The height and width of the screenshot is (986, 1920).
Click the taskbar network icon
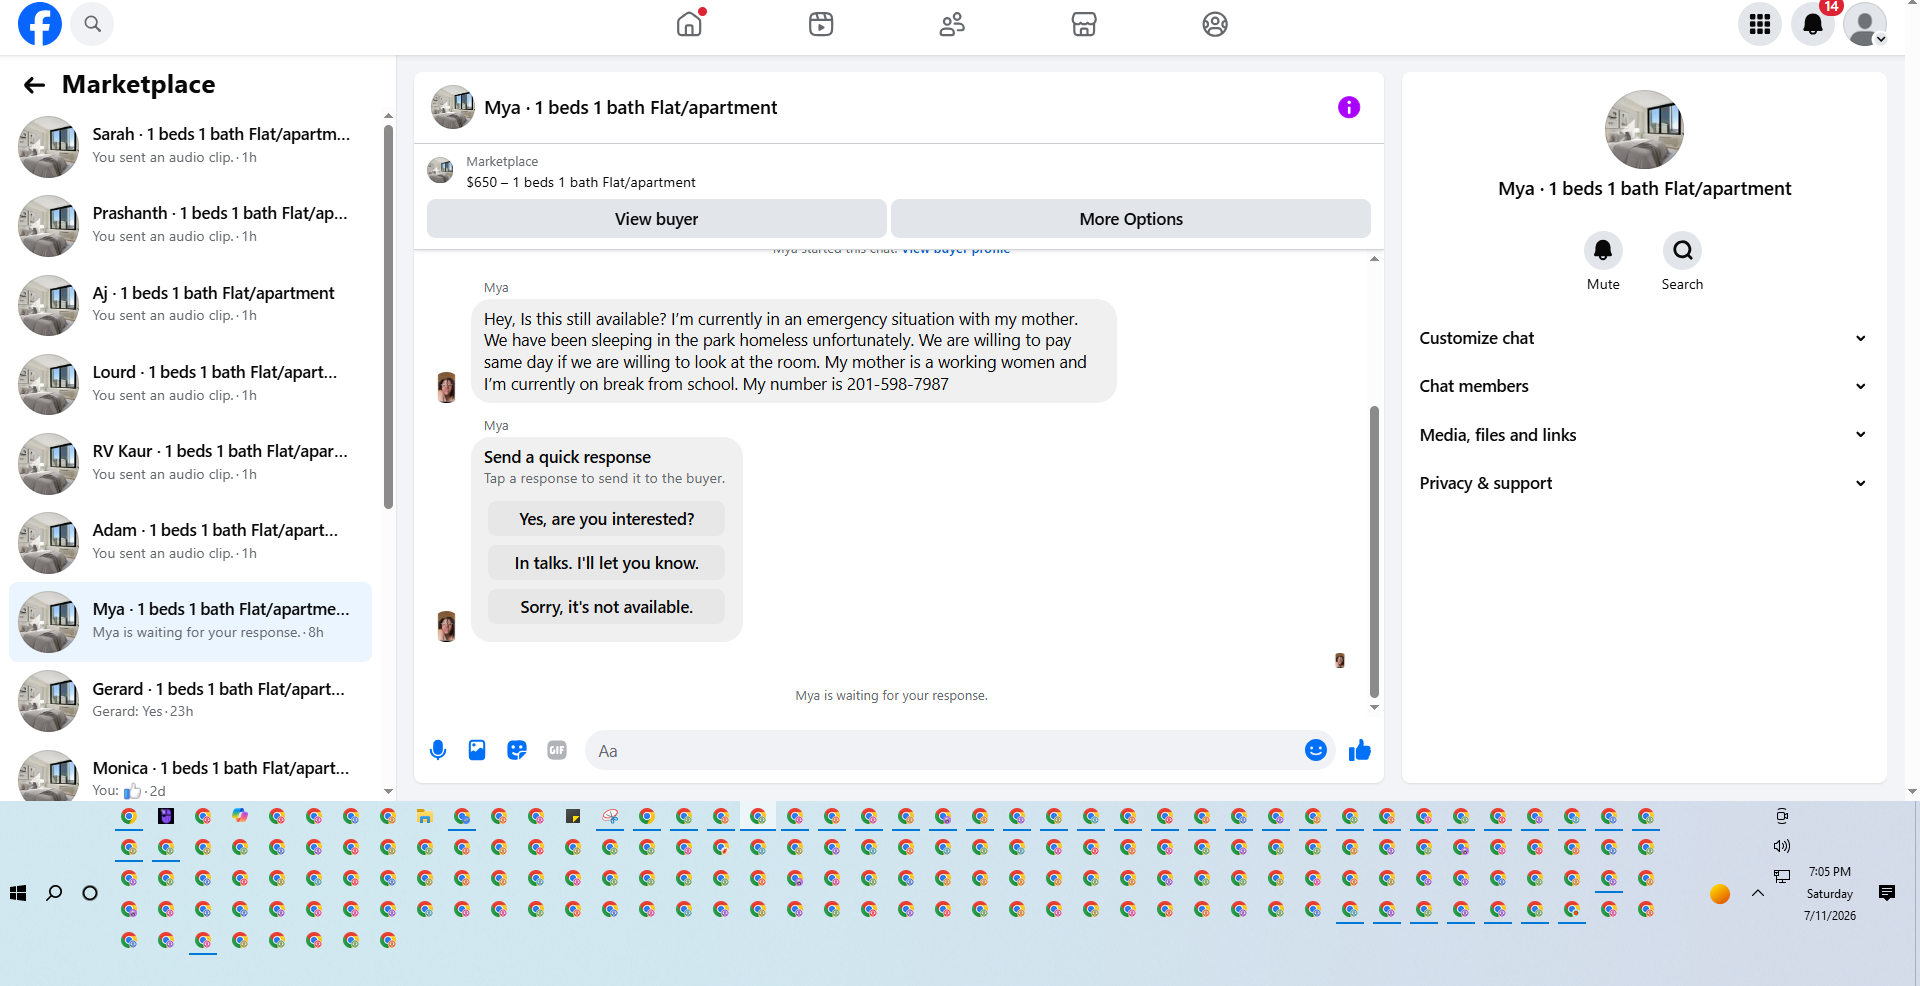(1782, 876)
